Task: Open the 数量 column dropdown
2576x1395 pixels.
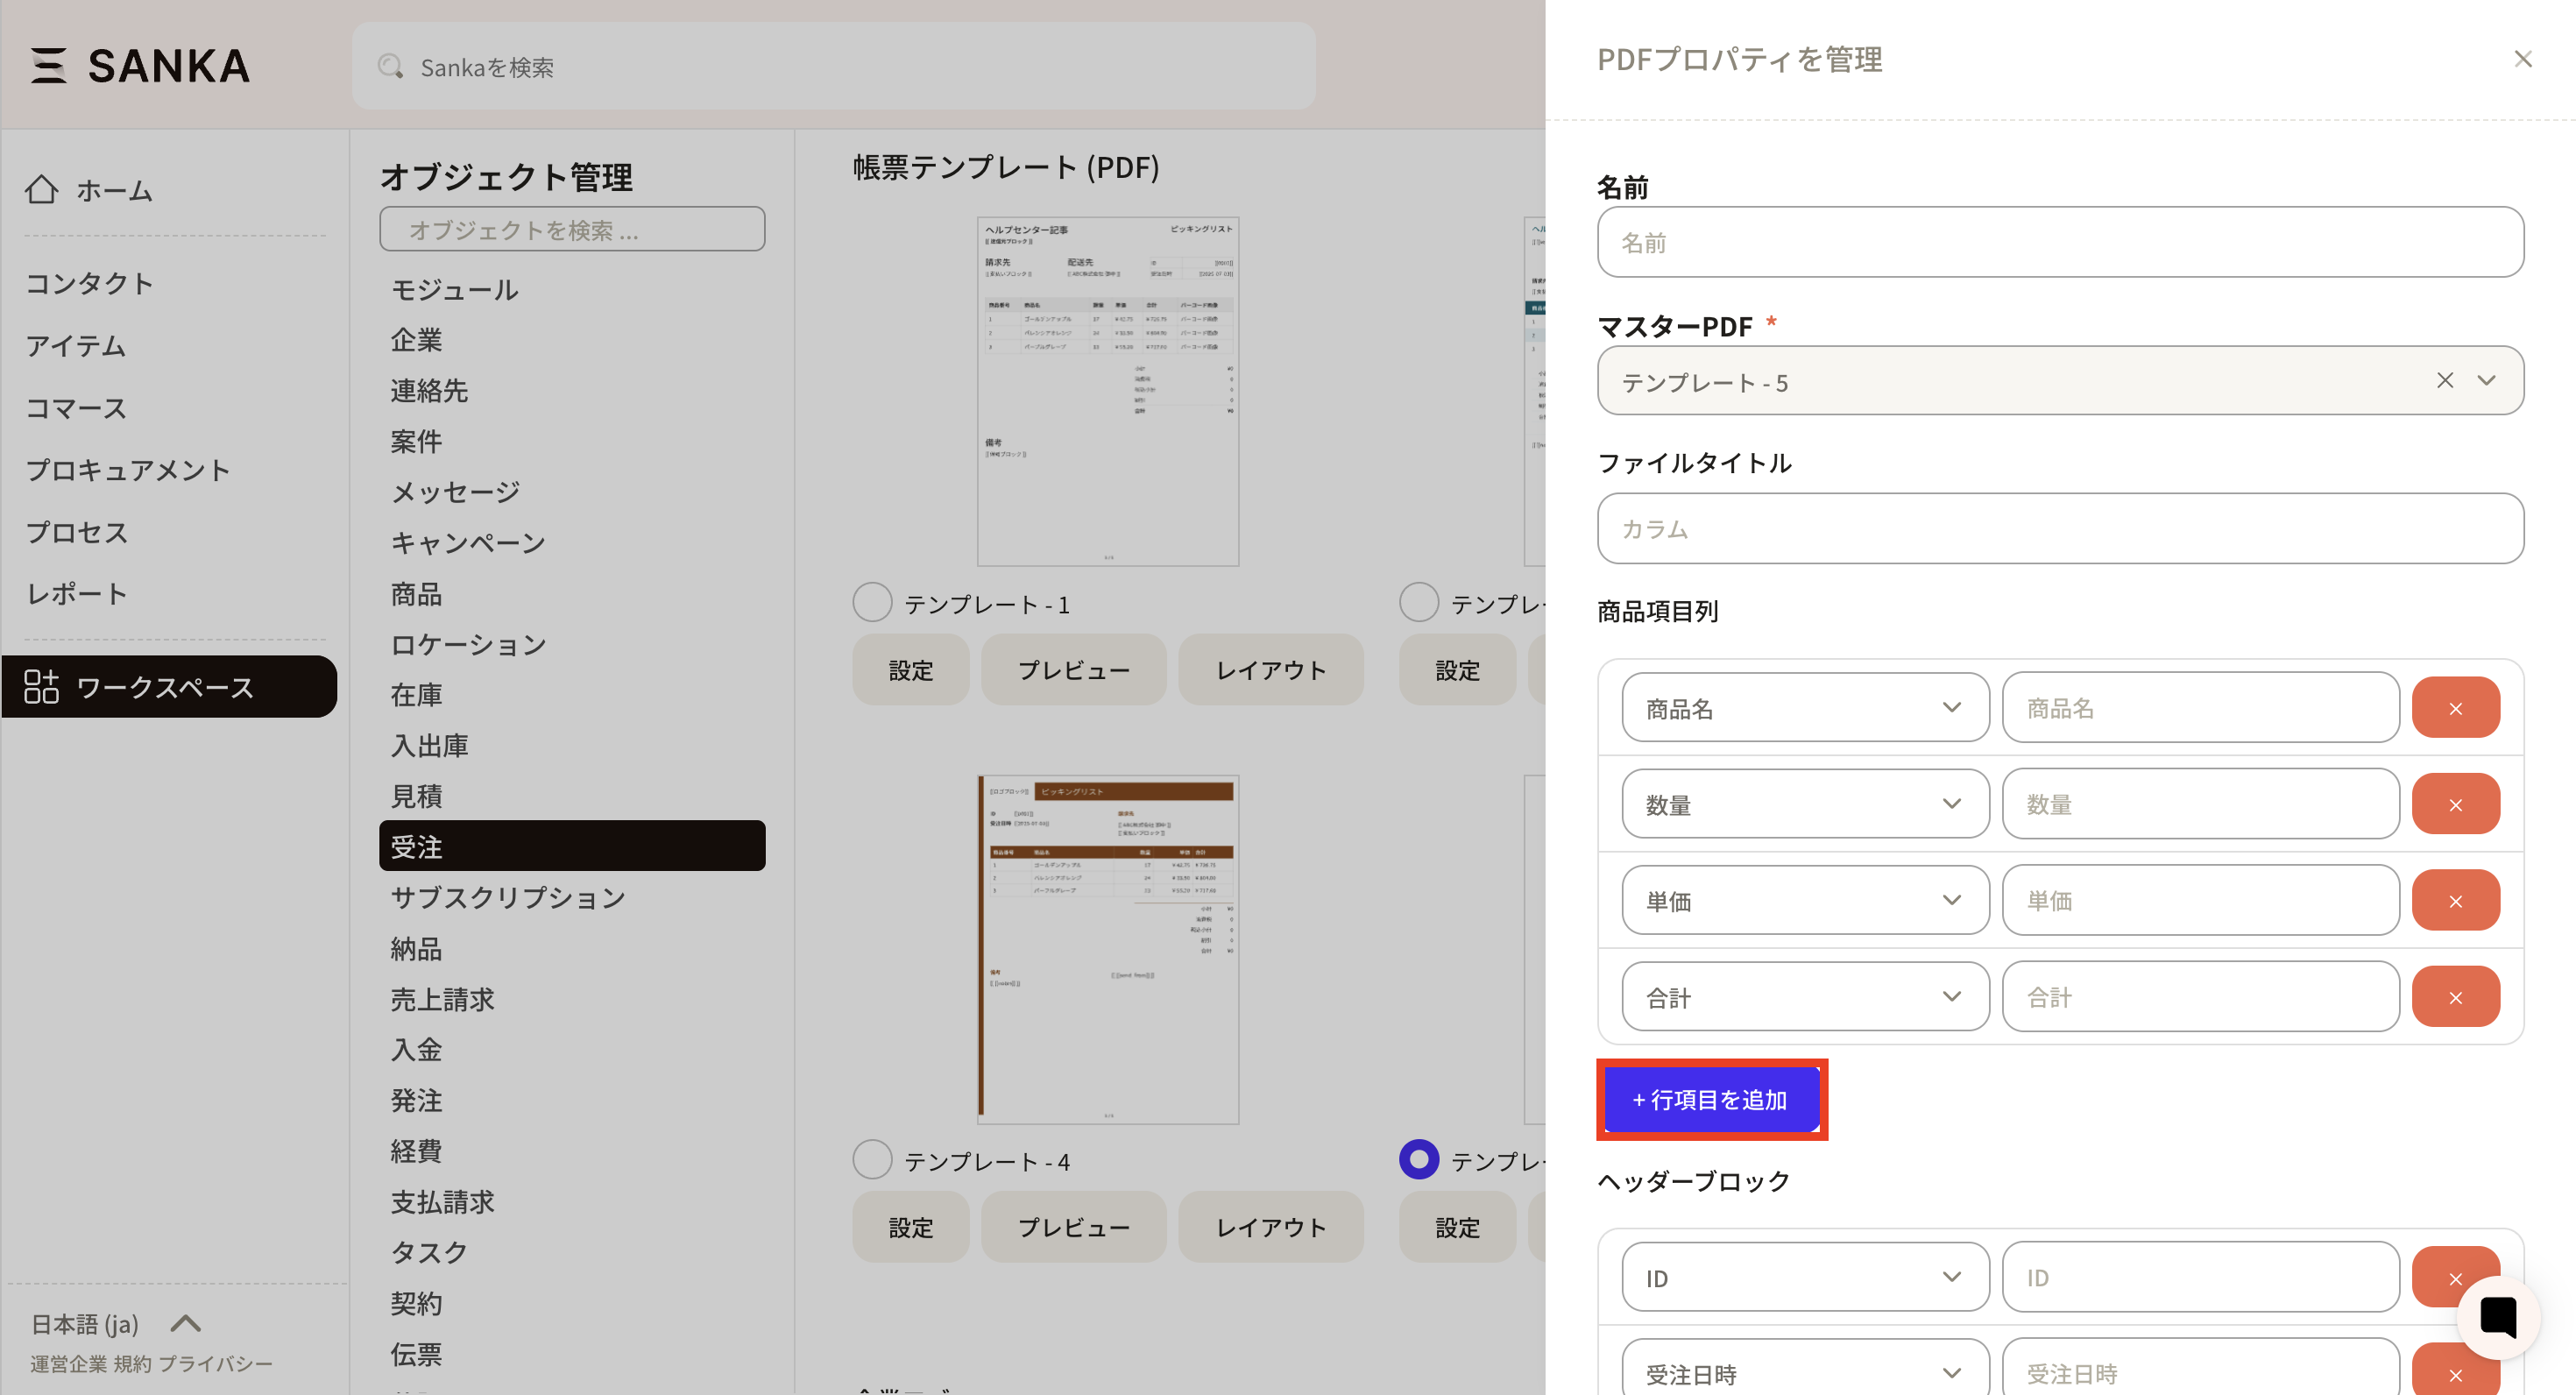Action: pyautogui.click(x=1804, y=804)
